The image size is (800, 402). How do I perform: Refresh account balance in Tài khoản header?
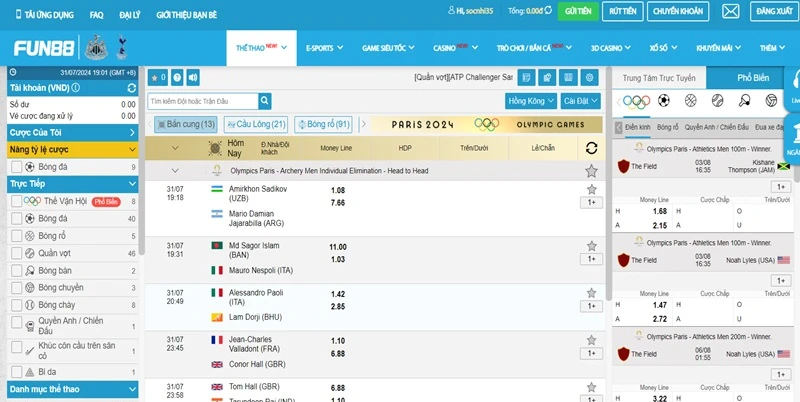(x=132, y=88)
